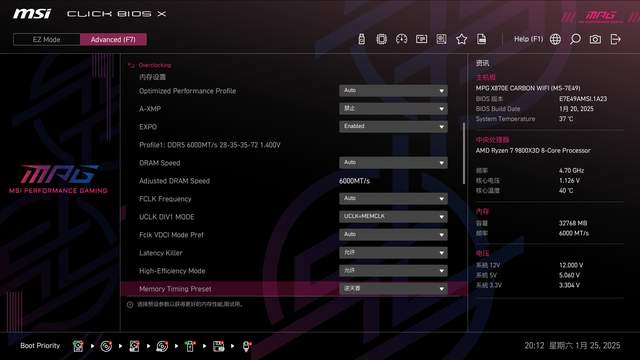Click the MSI logo at top left
This screenshot has height=360, width=640.
(x=32, y=14)
